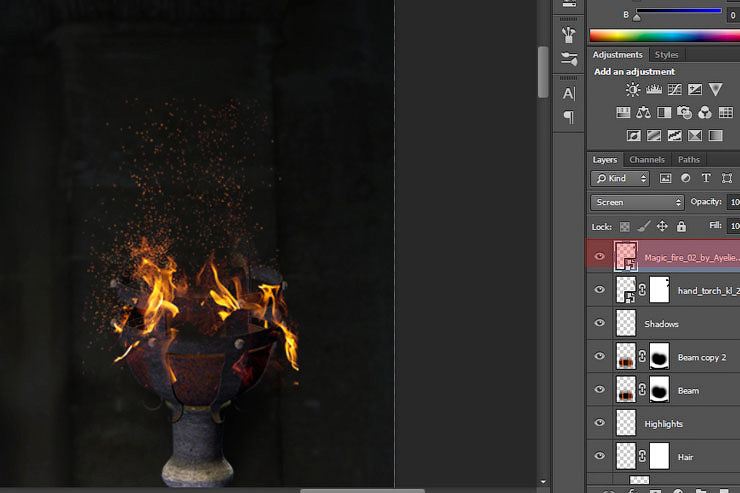Switch to the Styles tab
The image size is (740, 493).
click(x=666, y=55)
